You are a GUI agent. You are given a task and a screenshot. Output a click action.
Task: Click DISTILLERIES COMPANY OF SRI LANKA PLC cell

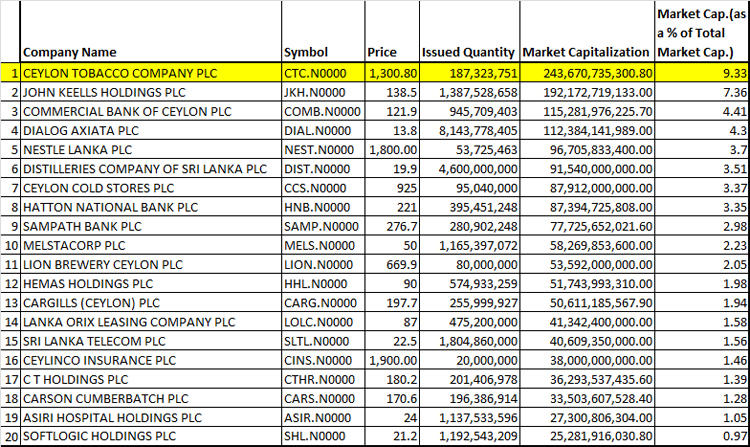pos(151,169)
